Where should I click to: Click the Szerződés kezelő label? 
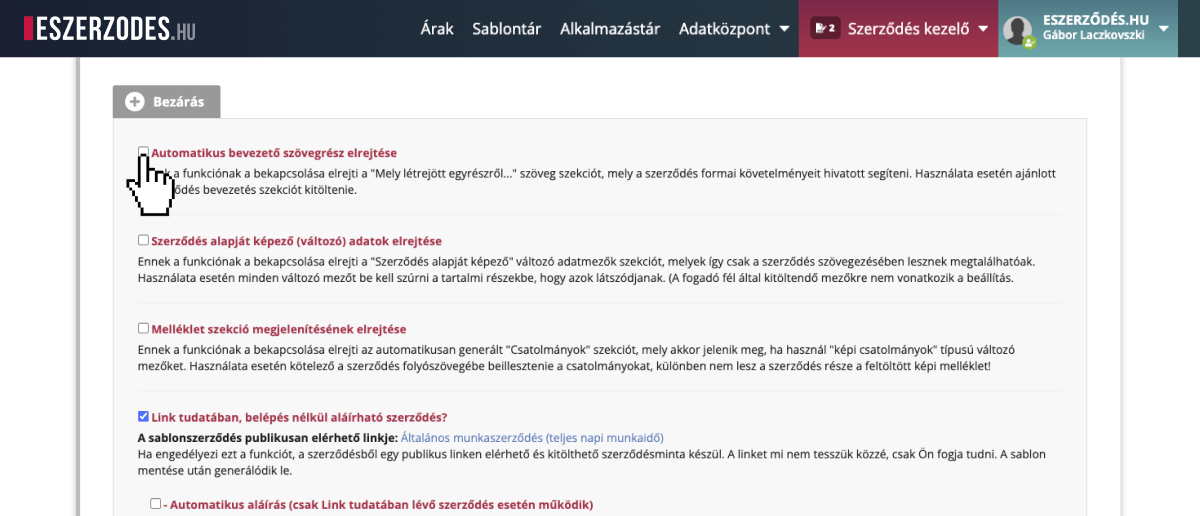[x=908, y=29]
